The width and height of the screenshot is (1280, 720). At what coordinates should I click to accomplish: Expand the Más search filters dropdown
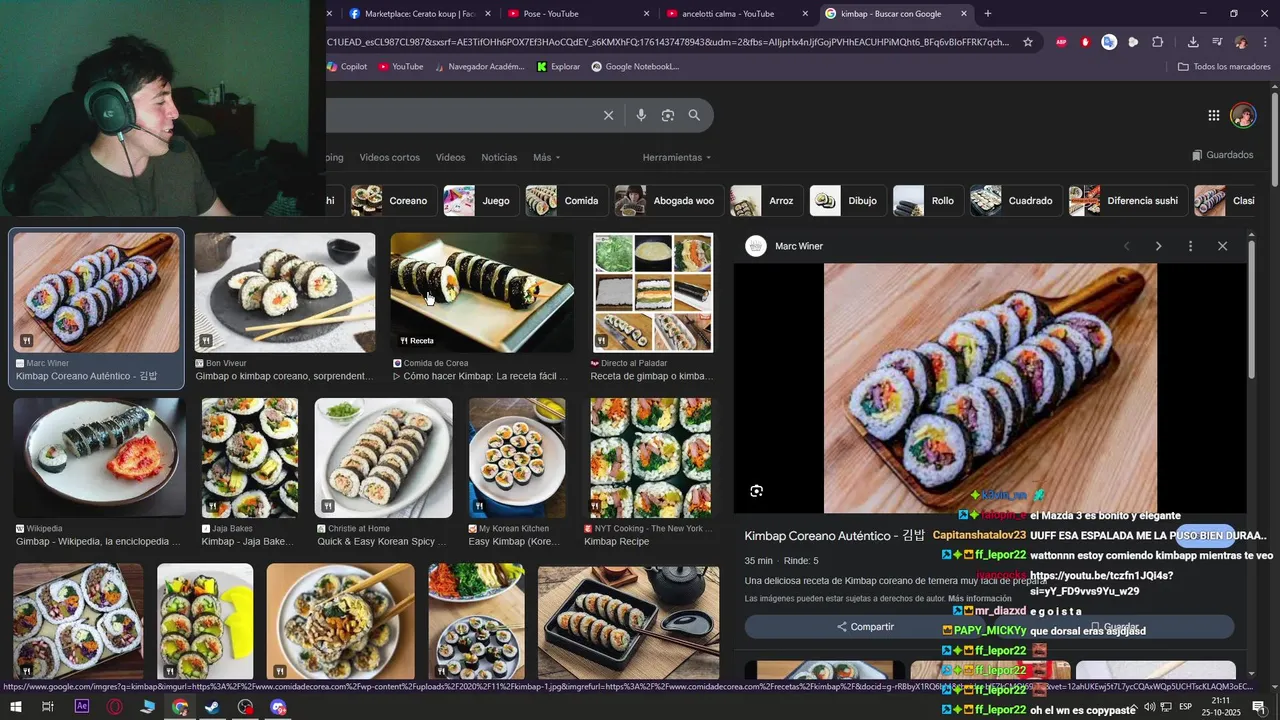tap(546, 157)
